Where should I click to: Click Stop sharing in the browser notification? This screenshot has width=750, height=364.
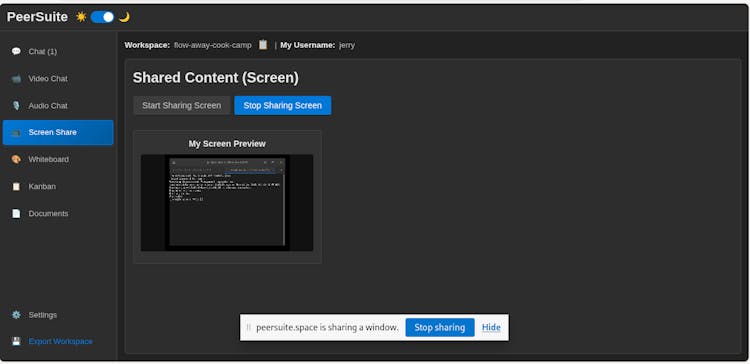(440, 328)
